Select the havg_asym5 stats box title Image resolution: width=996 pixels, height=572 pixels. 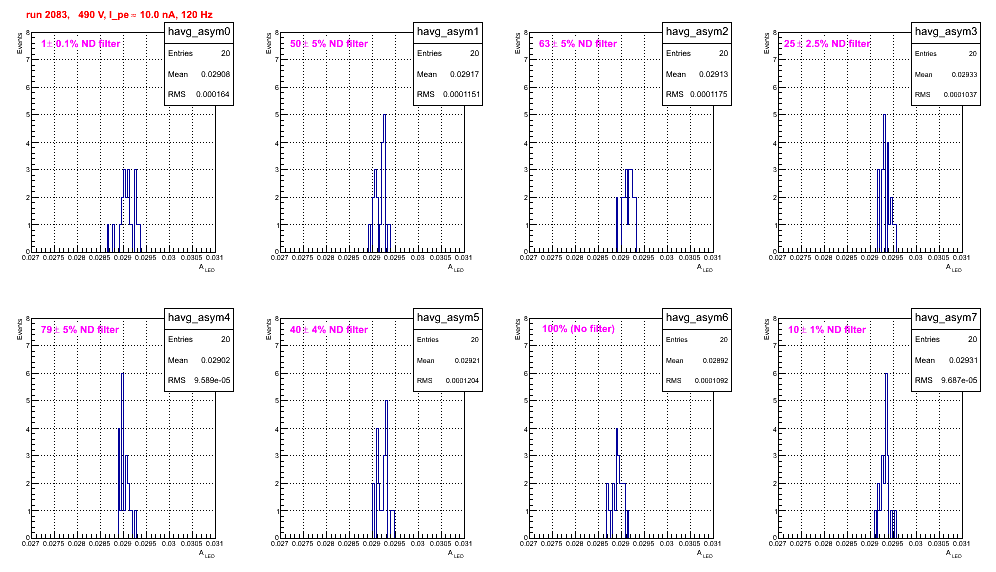(448, 317)
